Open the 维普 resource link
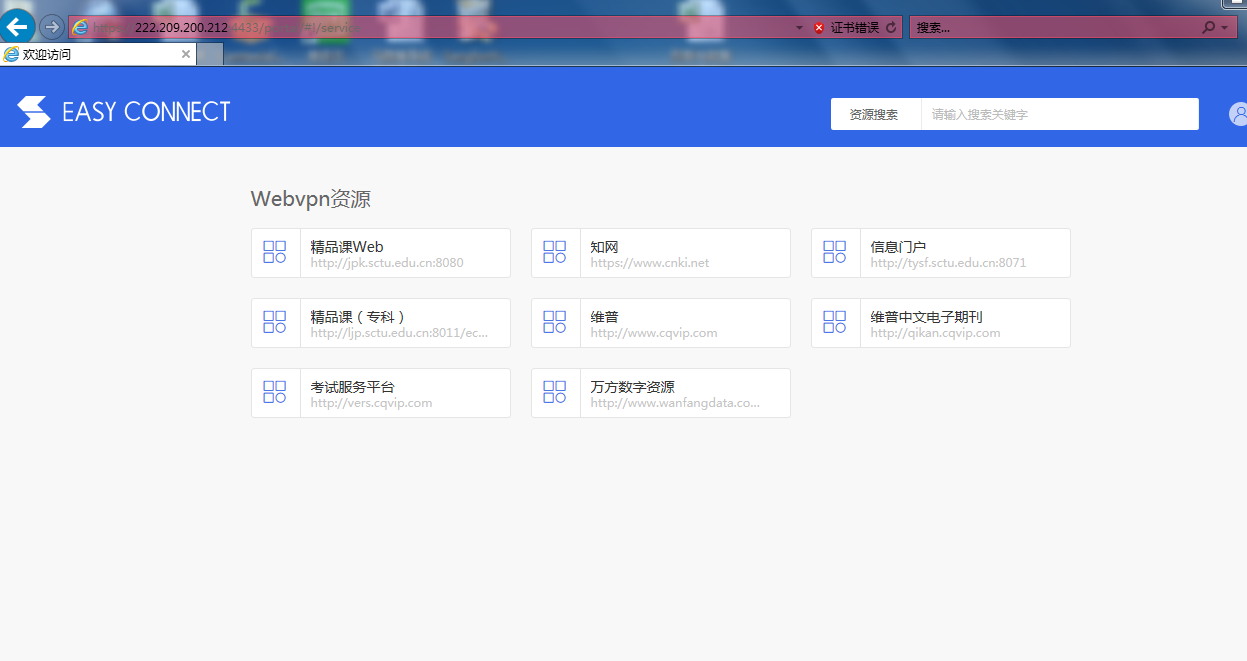The width and height of the screenshot is (1247, 661). pyautogui.click(x=661, y=323)
